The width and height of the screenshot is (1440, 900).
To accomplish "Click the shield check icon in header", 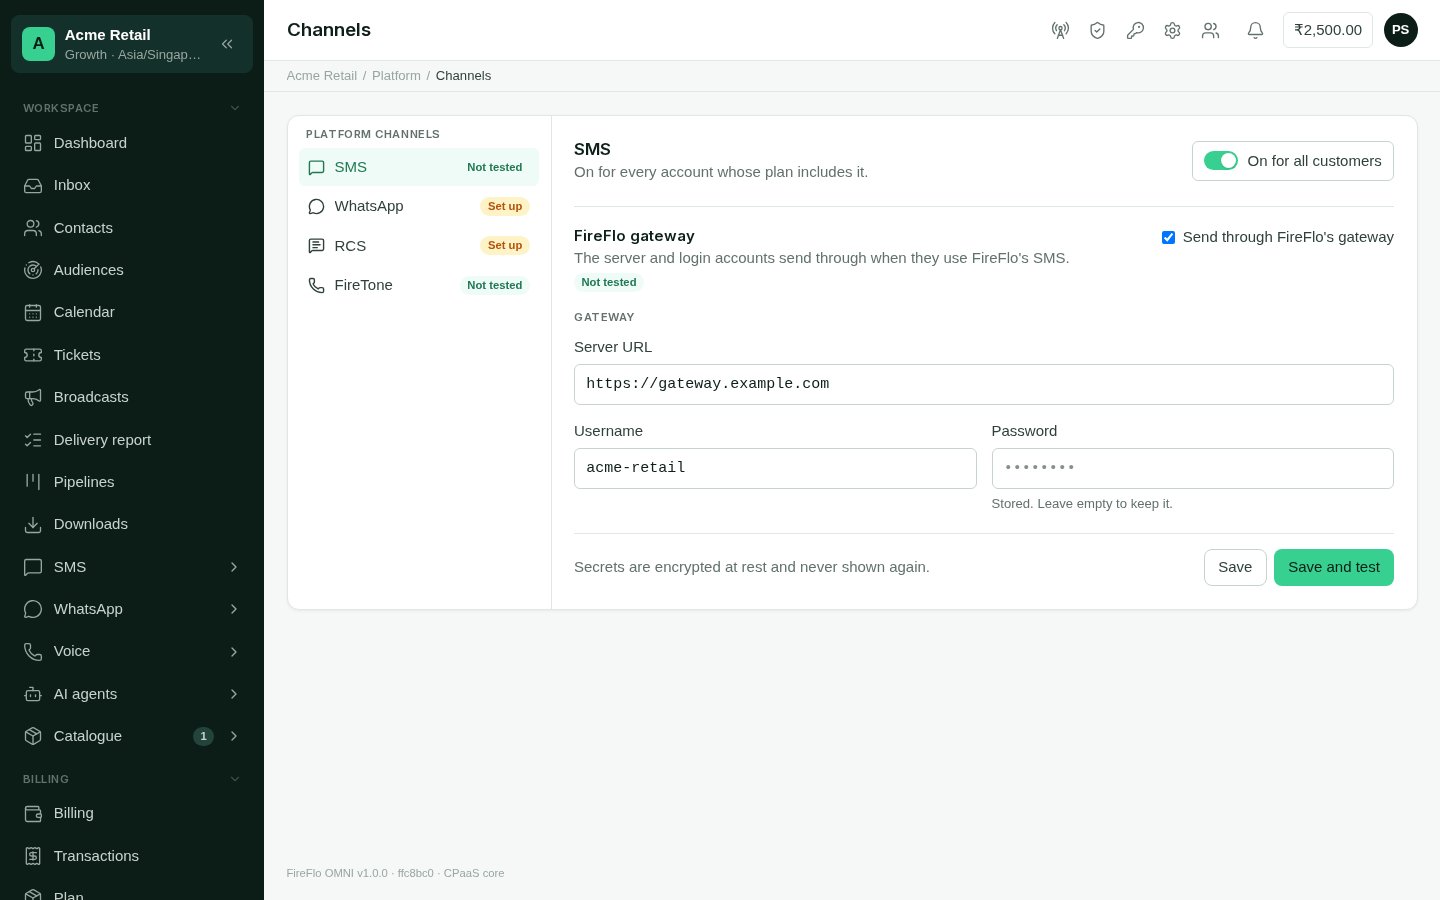I will pos(1097,30).
